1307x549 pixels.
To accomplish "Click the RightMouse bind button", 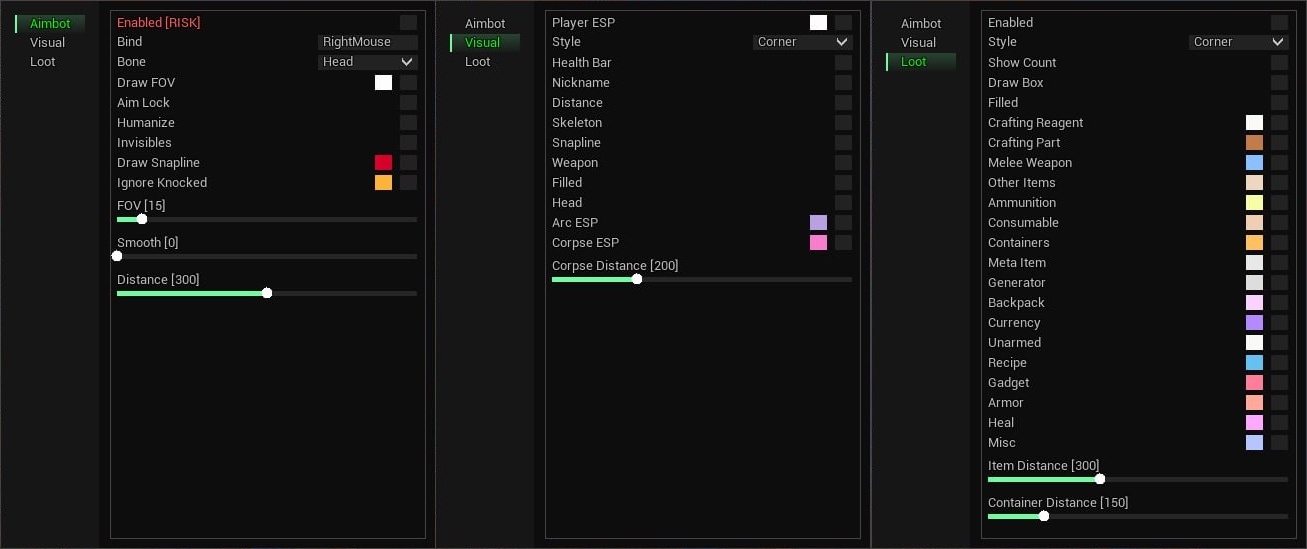I will tap(367, 42).
